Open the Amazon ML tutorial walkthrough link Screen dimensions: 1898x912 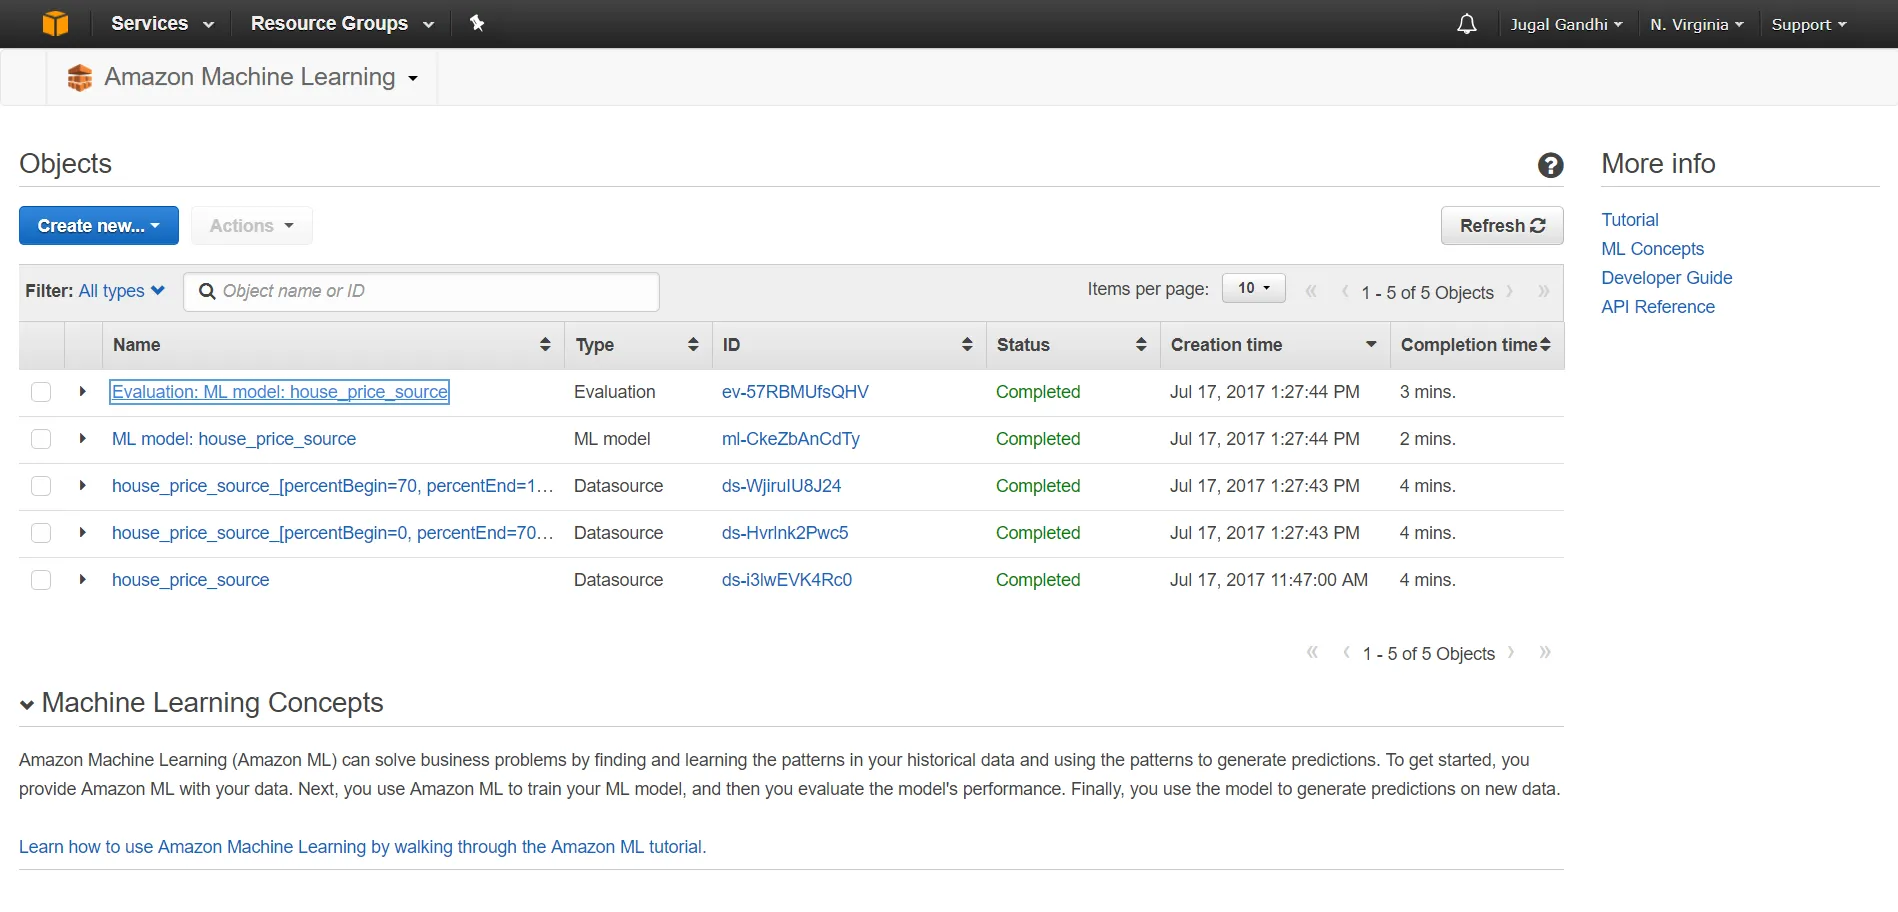(362, 847)
